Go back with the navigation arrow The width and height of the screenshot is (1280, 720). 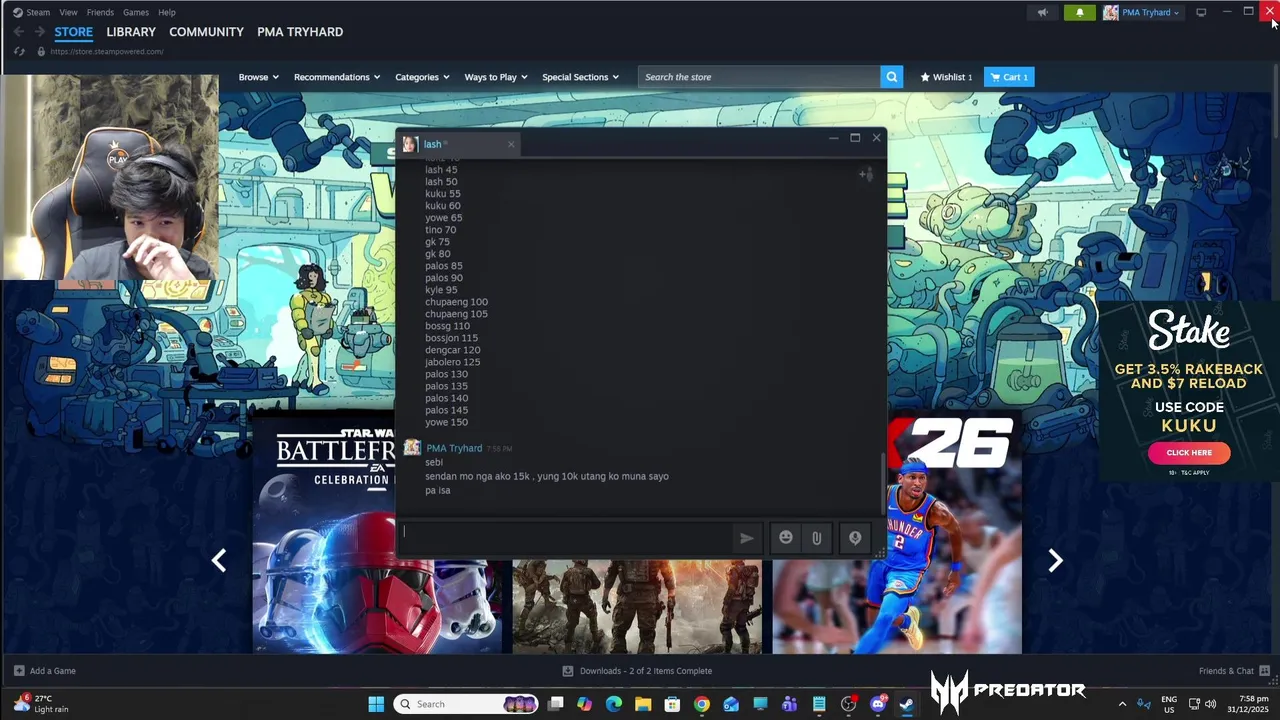[x=19, y=32]
